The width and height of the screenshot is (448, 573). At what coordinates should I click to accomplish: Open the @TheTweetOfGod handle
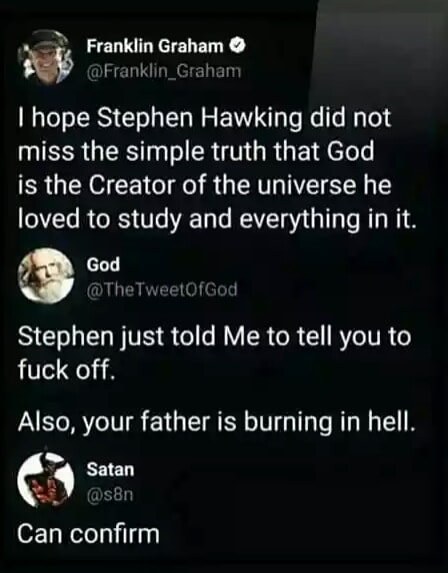[162, 290]
